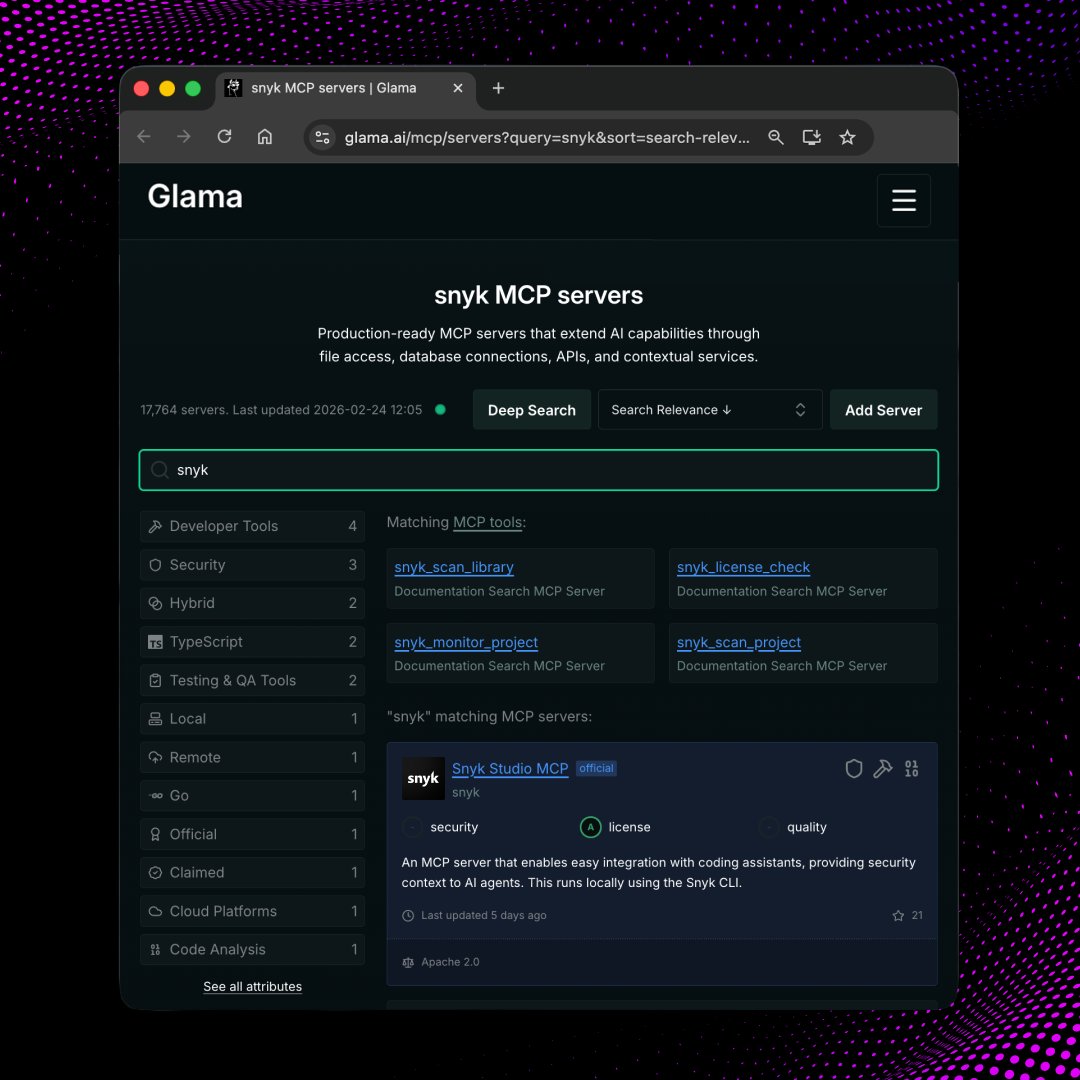Screen dimensions: 1080x1080
Task: Open the Search Relevance sort dropdown
Action: [710, 410]
